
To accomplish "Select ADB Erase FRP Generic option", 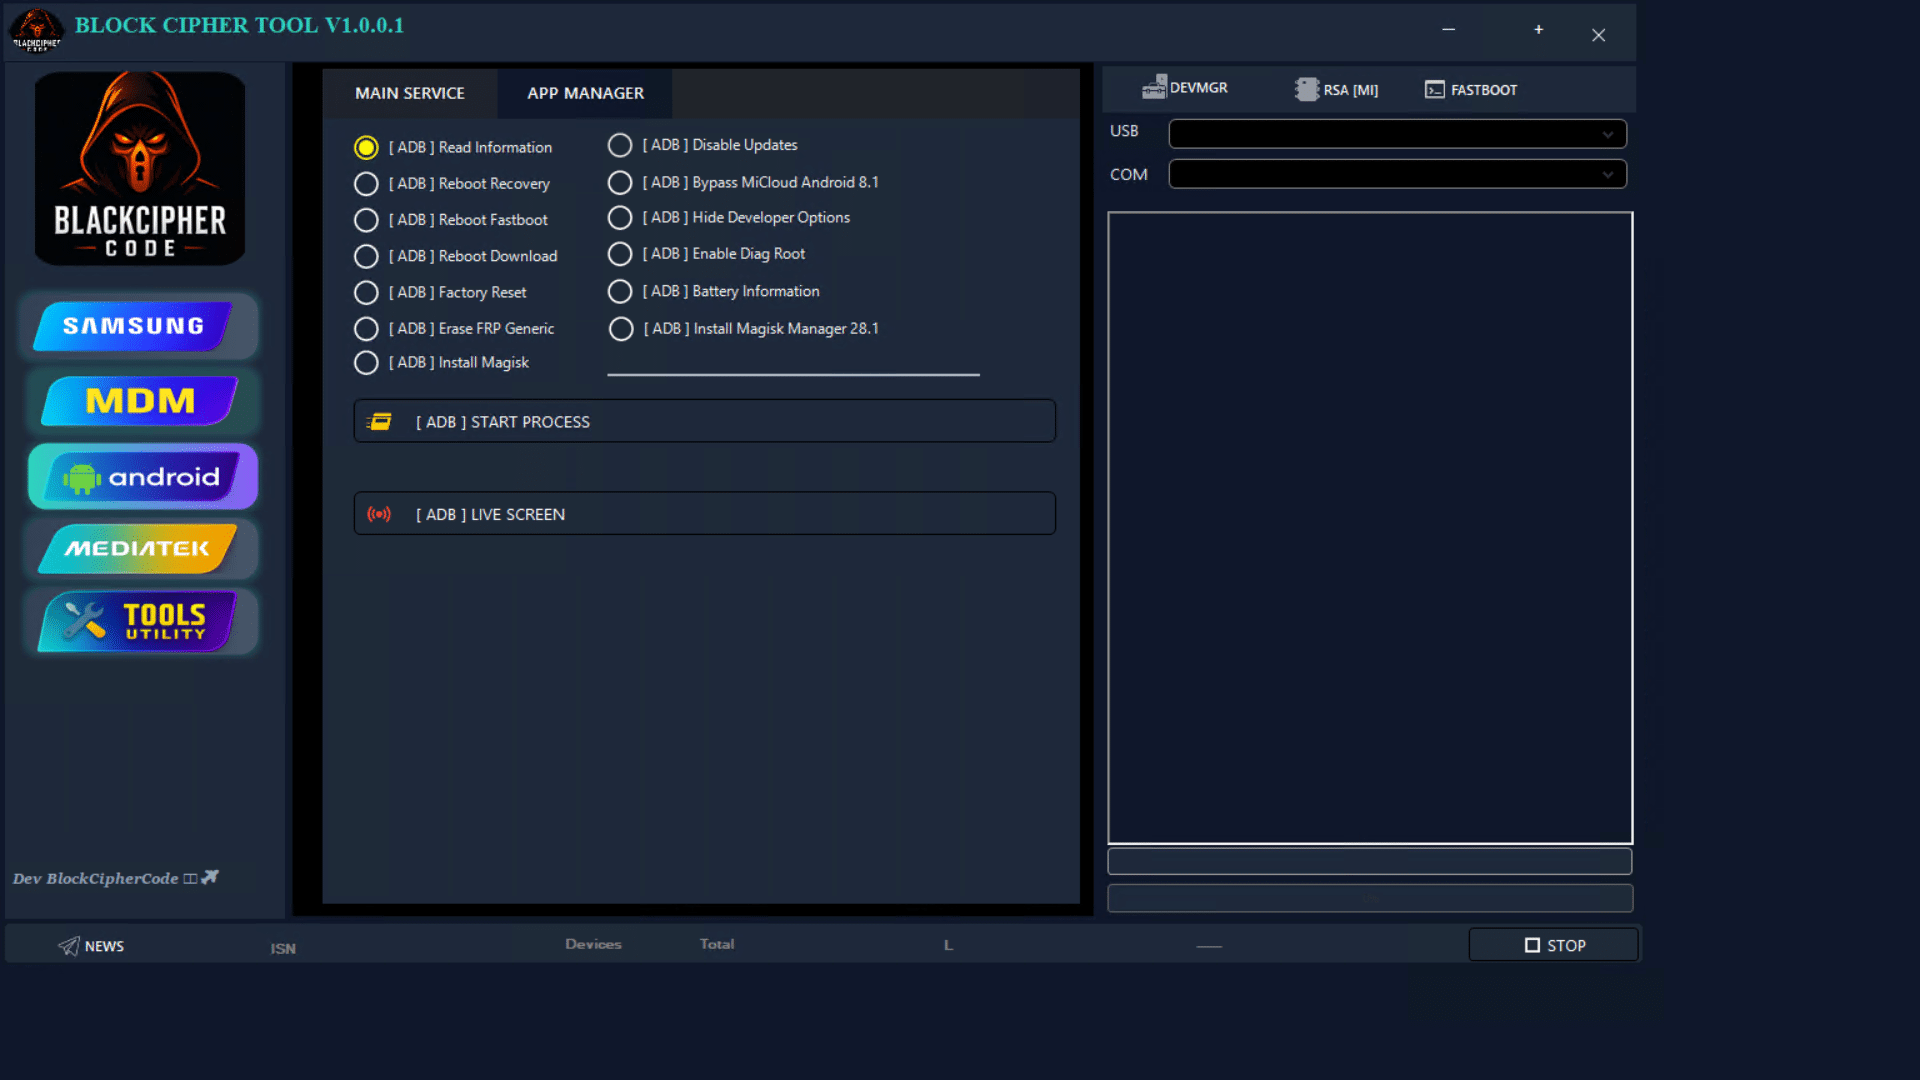I will click(366, 329).
